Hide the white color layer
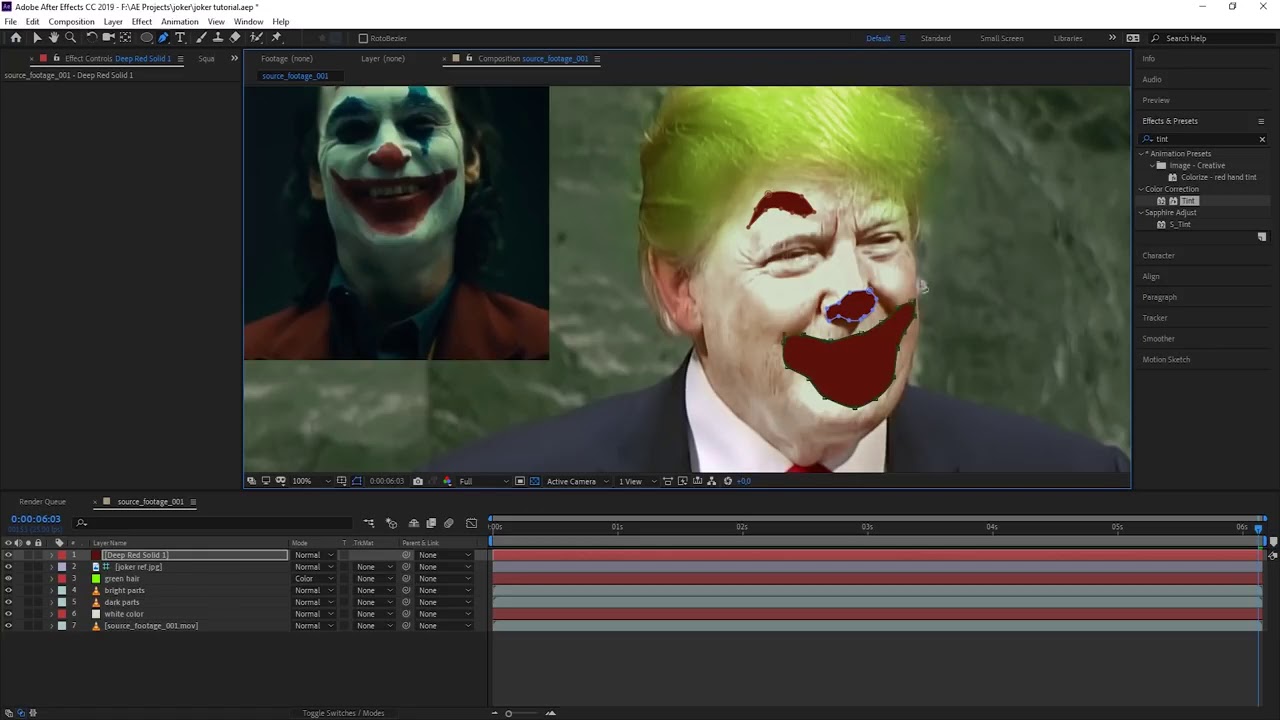The image size is (1280, 720). coord(8,614)
